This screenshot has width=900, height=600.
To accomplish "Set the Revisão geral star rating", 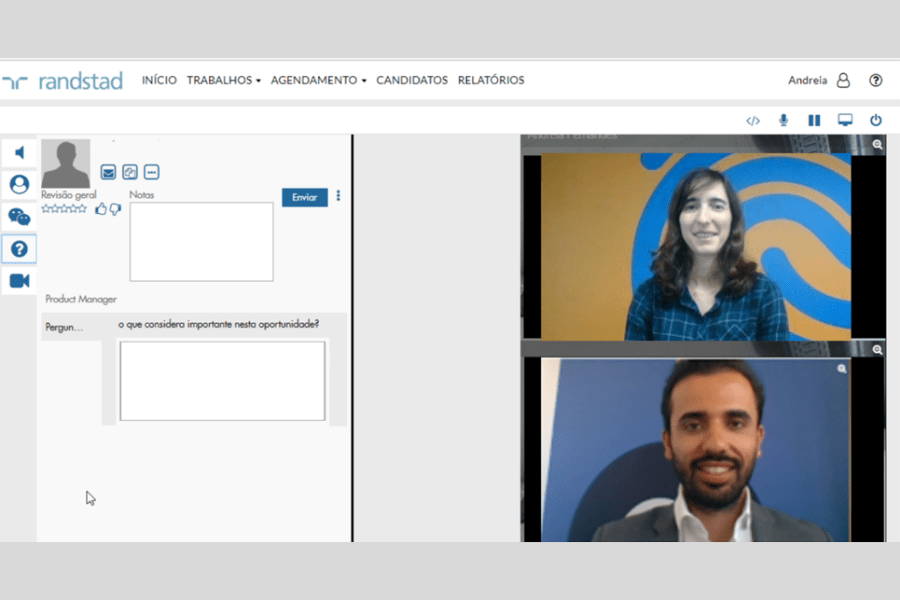I will tap(64, 209).
